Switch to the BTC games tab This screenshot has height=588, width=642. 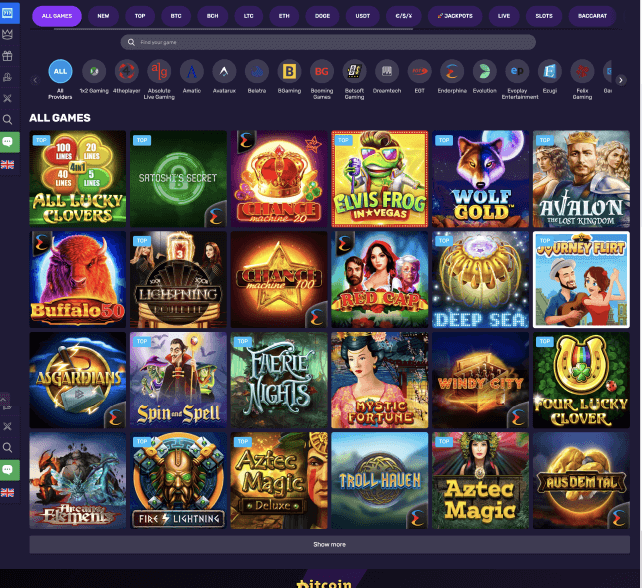[x=176, y=16]
